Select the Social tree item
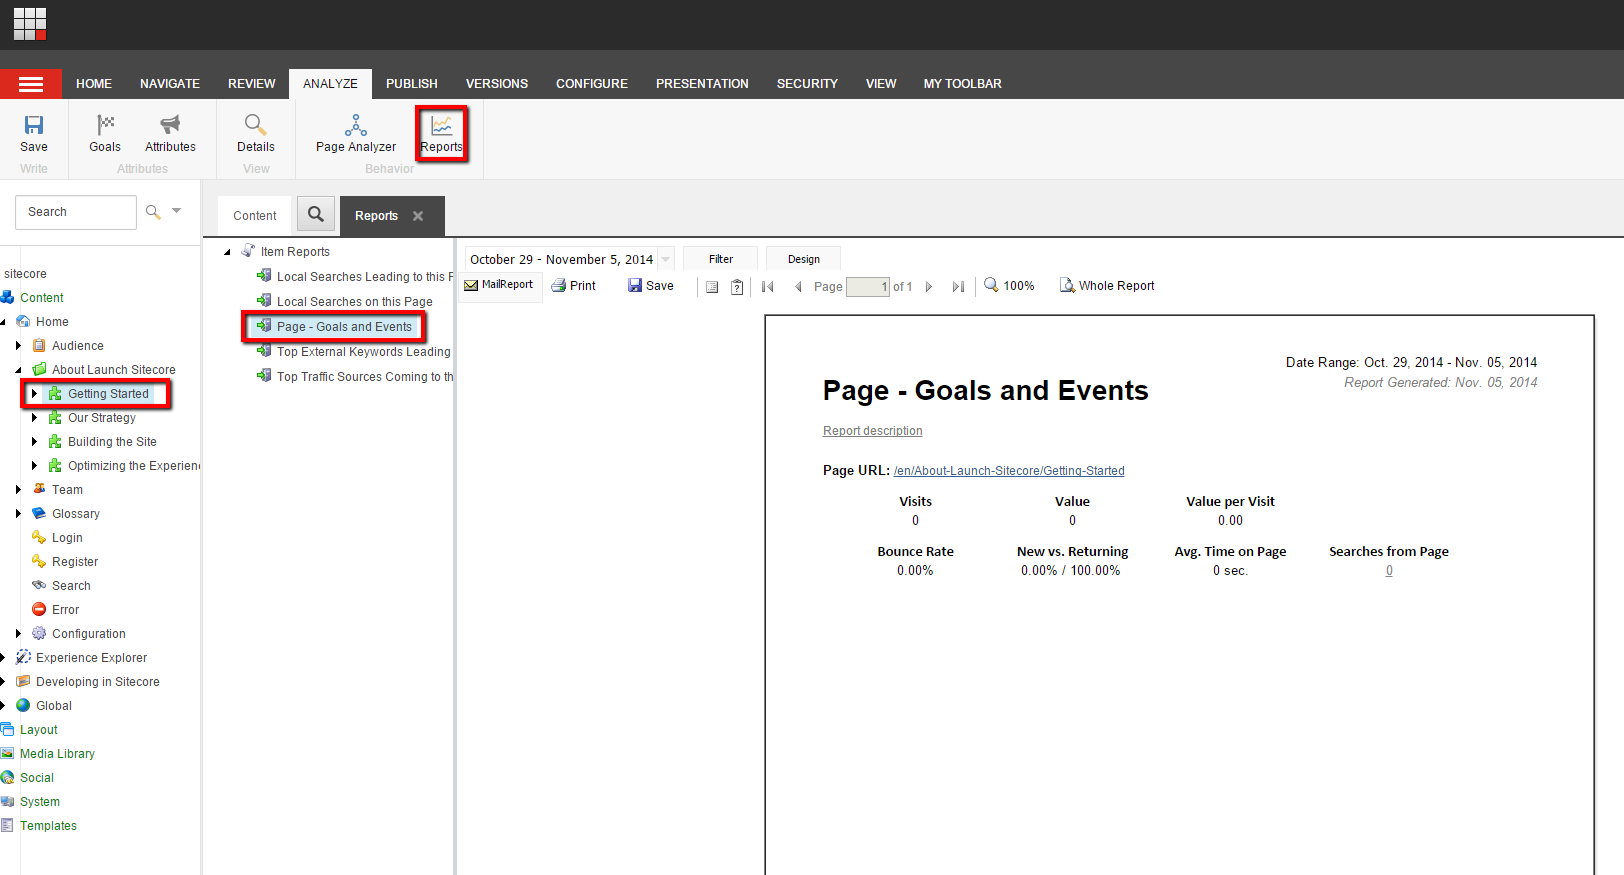 coord(37,778)
